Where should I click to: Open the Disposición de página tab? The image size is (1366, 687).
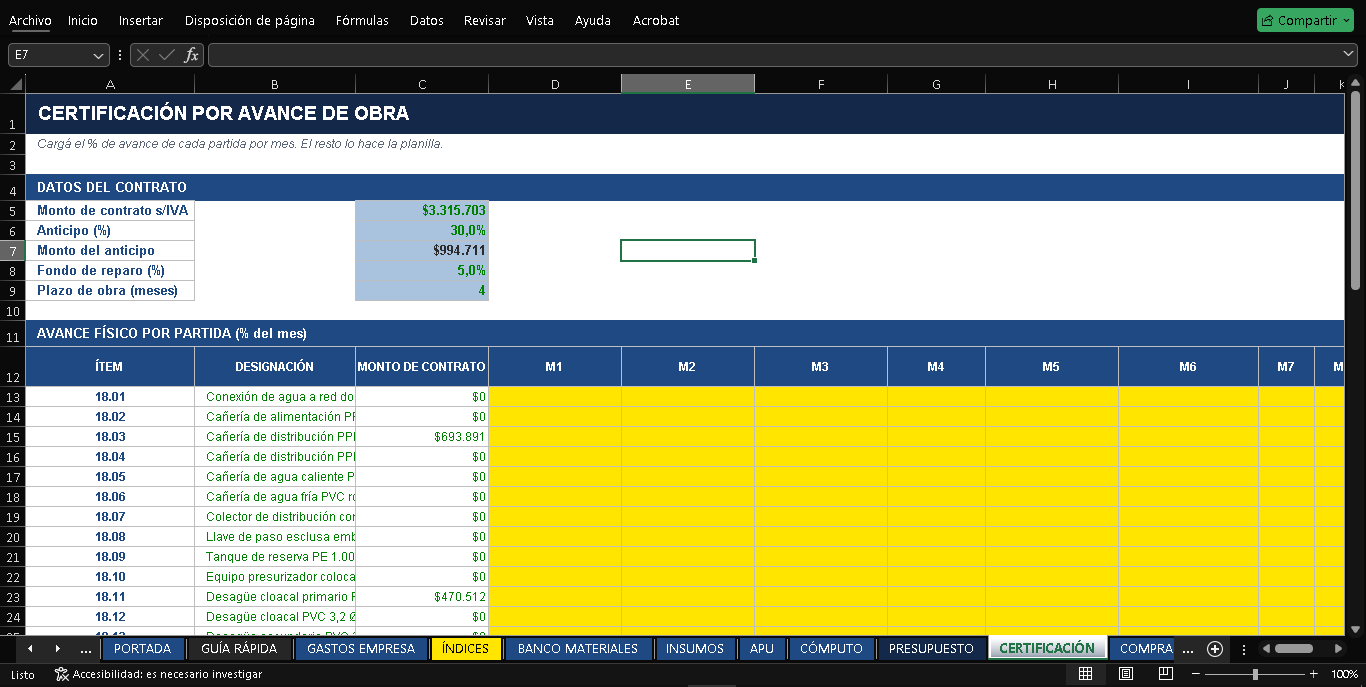click(250, 20)
